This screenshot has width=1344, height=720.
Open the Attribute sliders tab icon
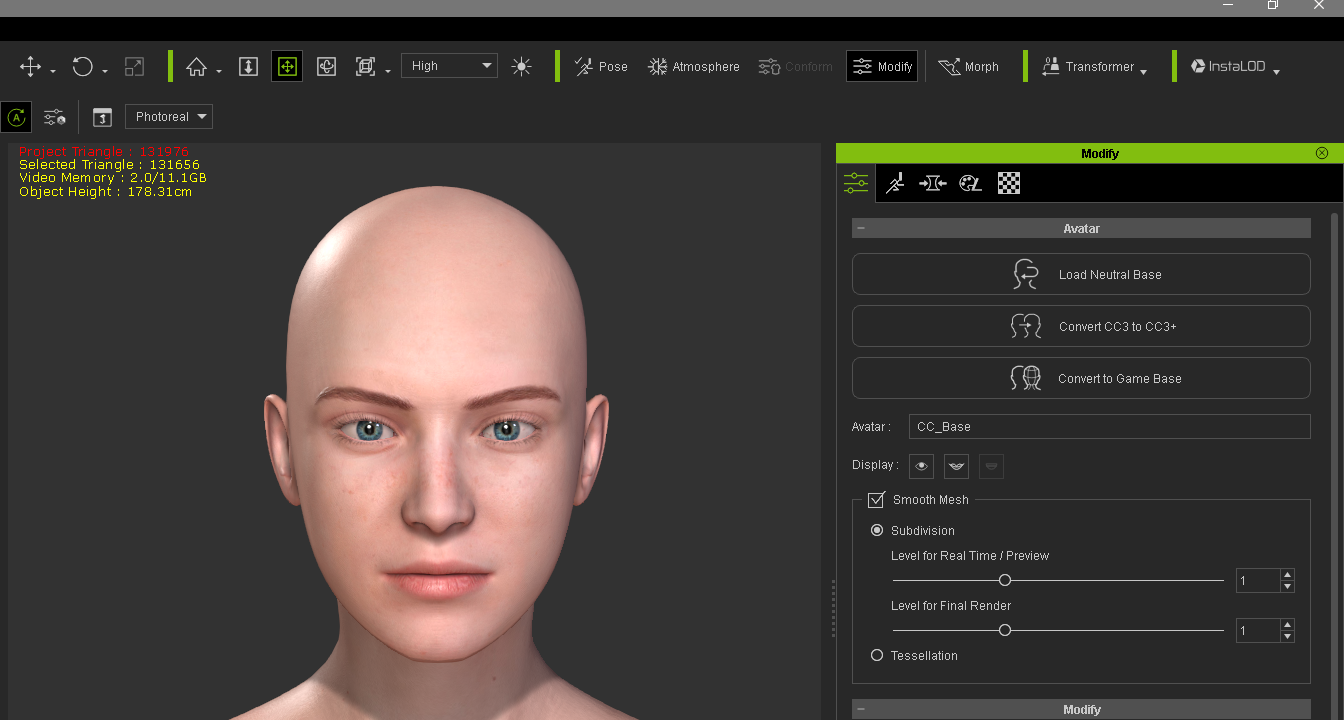(x=856, y=183)
